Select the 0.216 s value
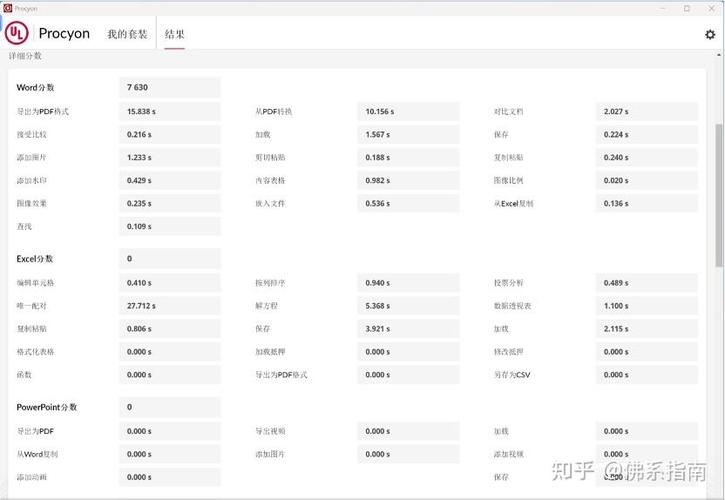725x500 pixels. (x=170, y=135)
